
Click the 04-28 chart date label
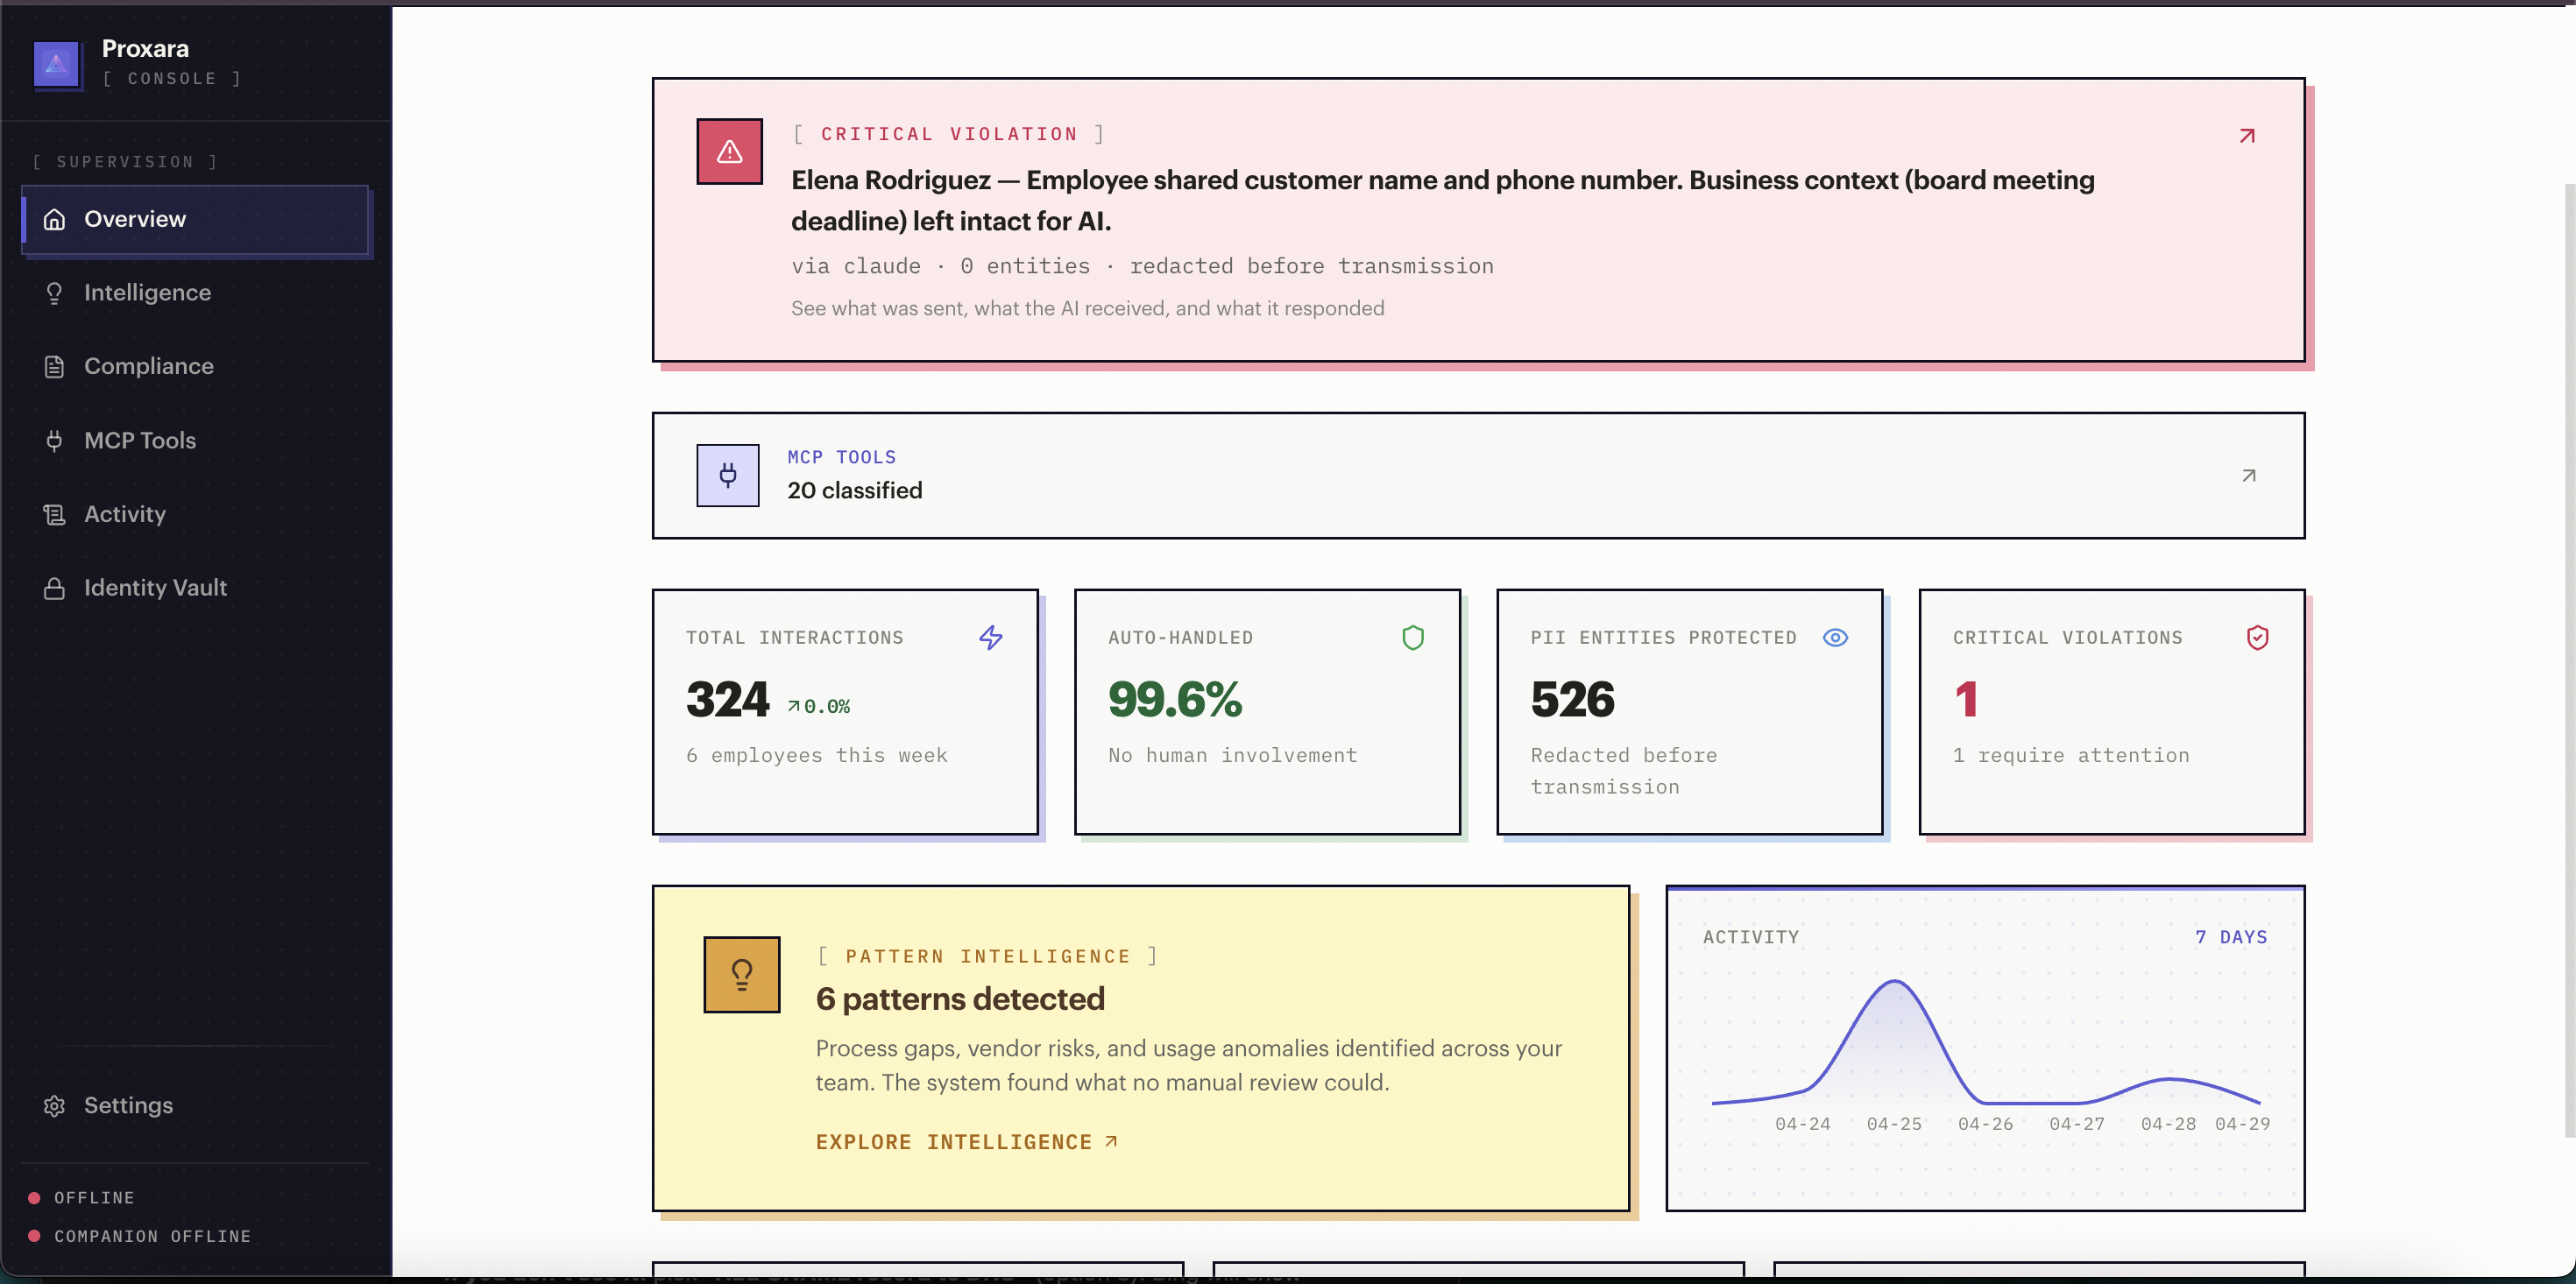coord(2167,1124)
